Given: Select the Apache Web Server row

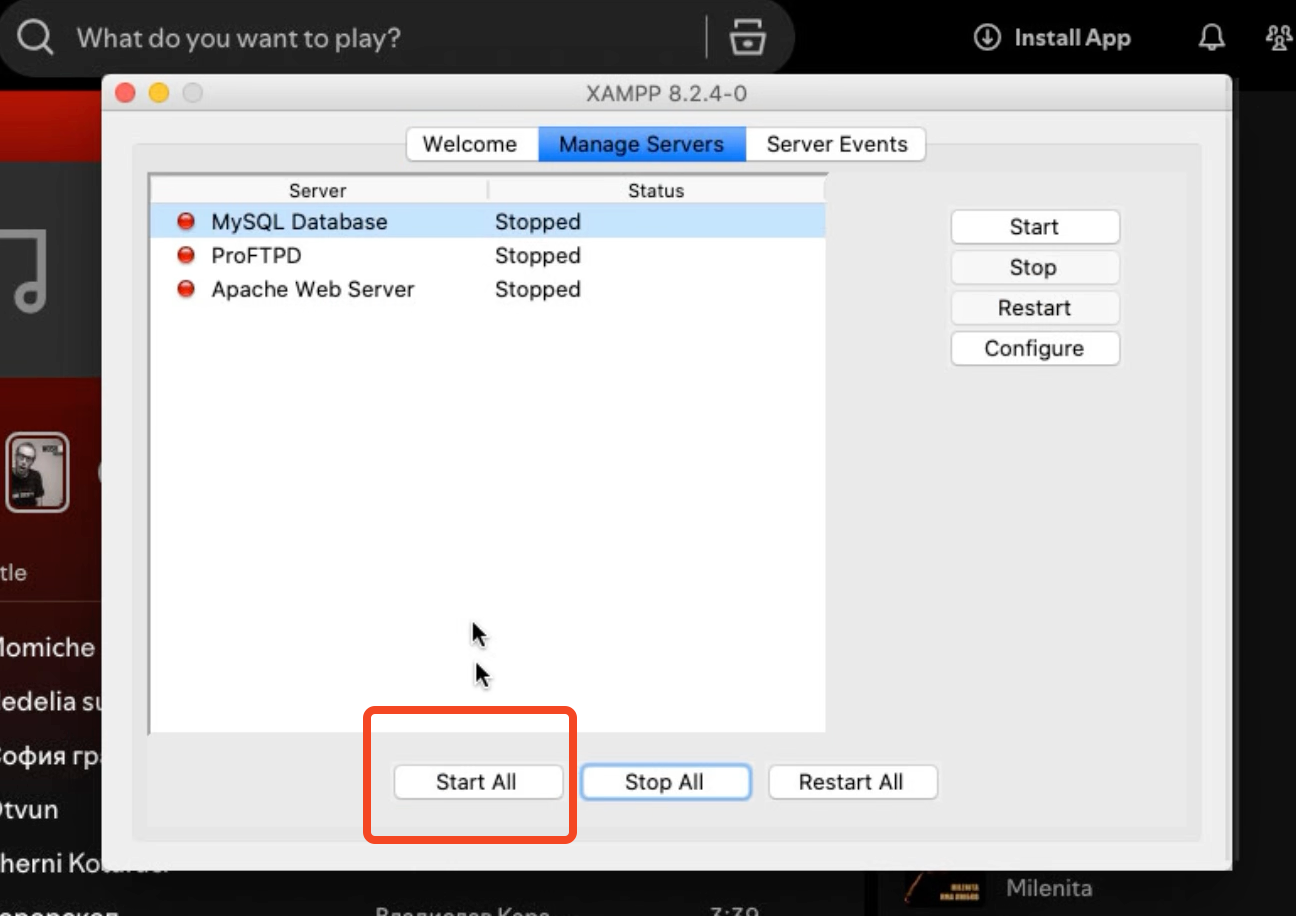Looking at the screenshot, I should pyautogui.click(x=488, y=290).
